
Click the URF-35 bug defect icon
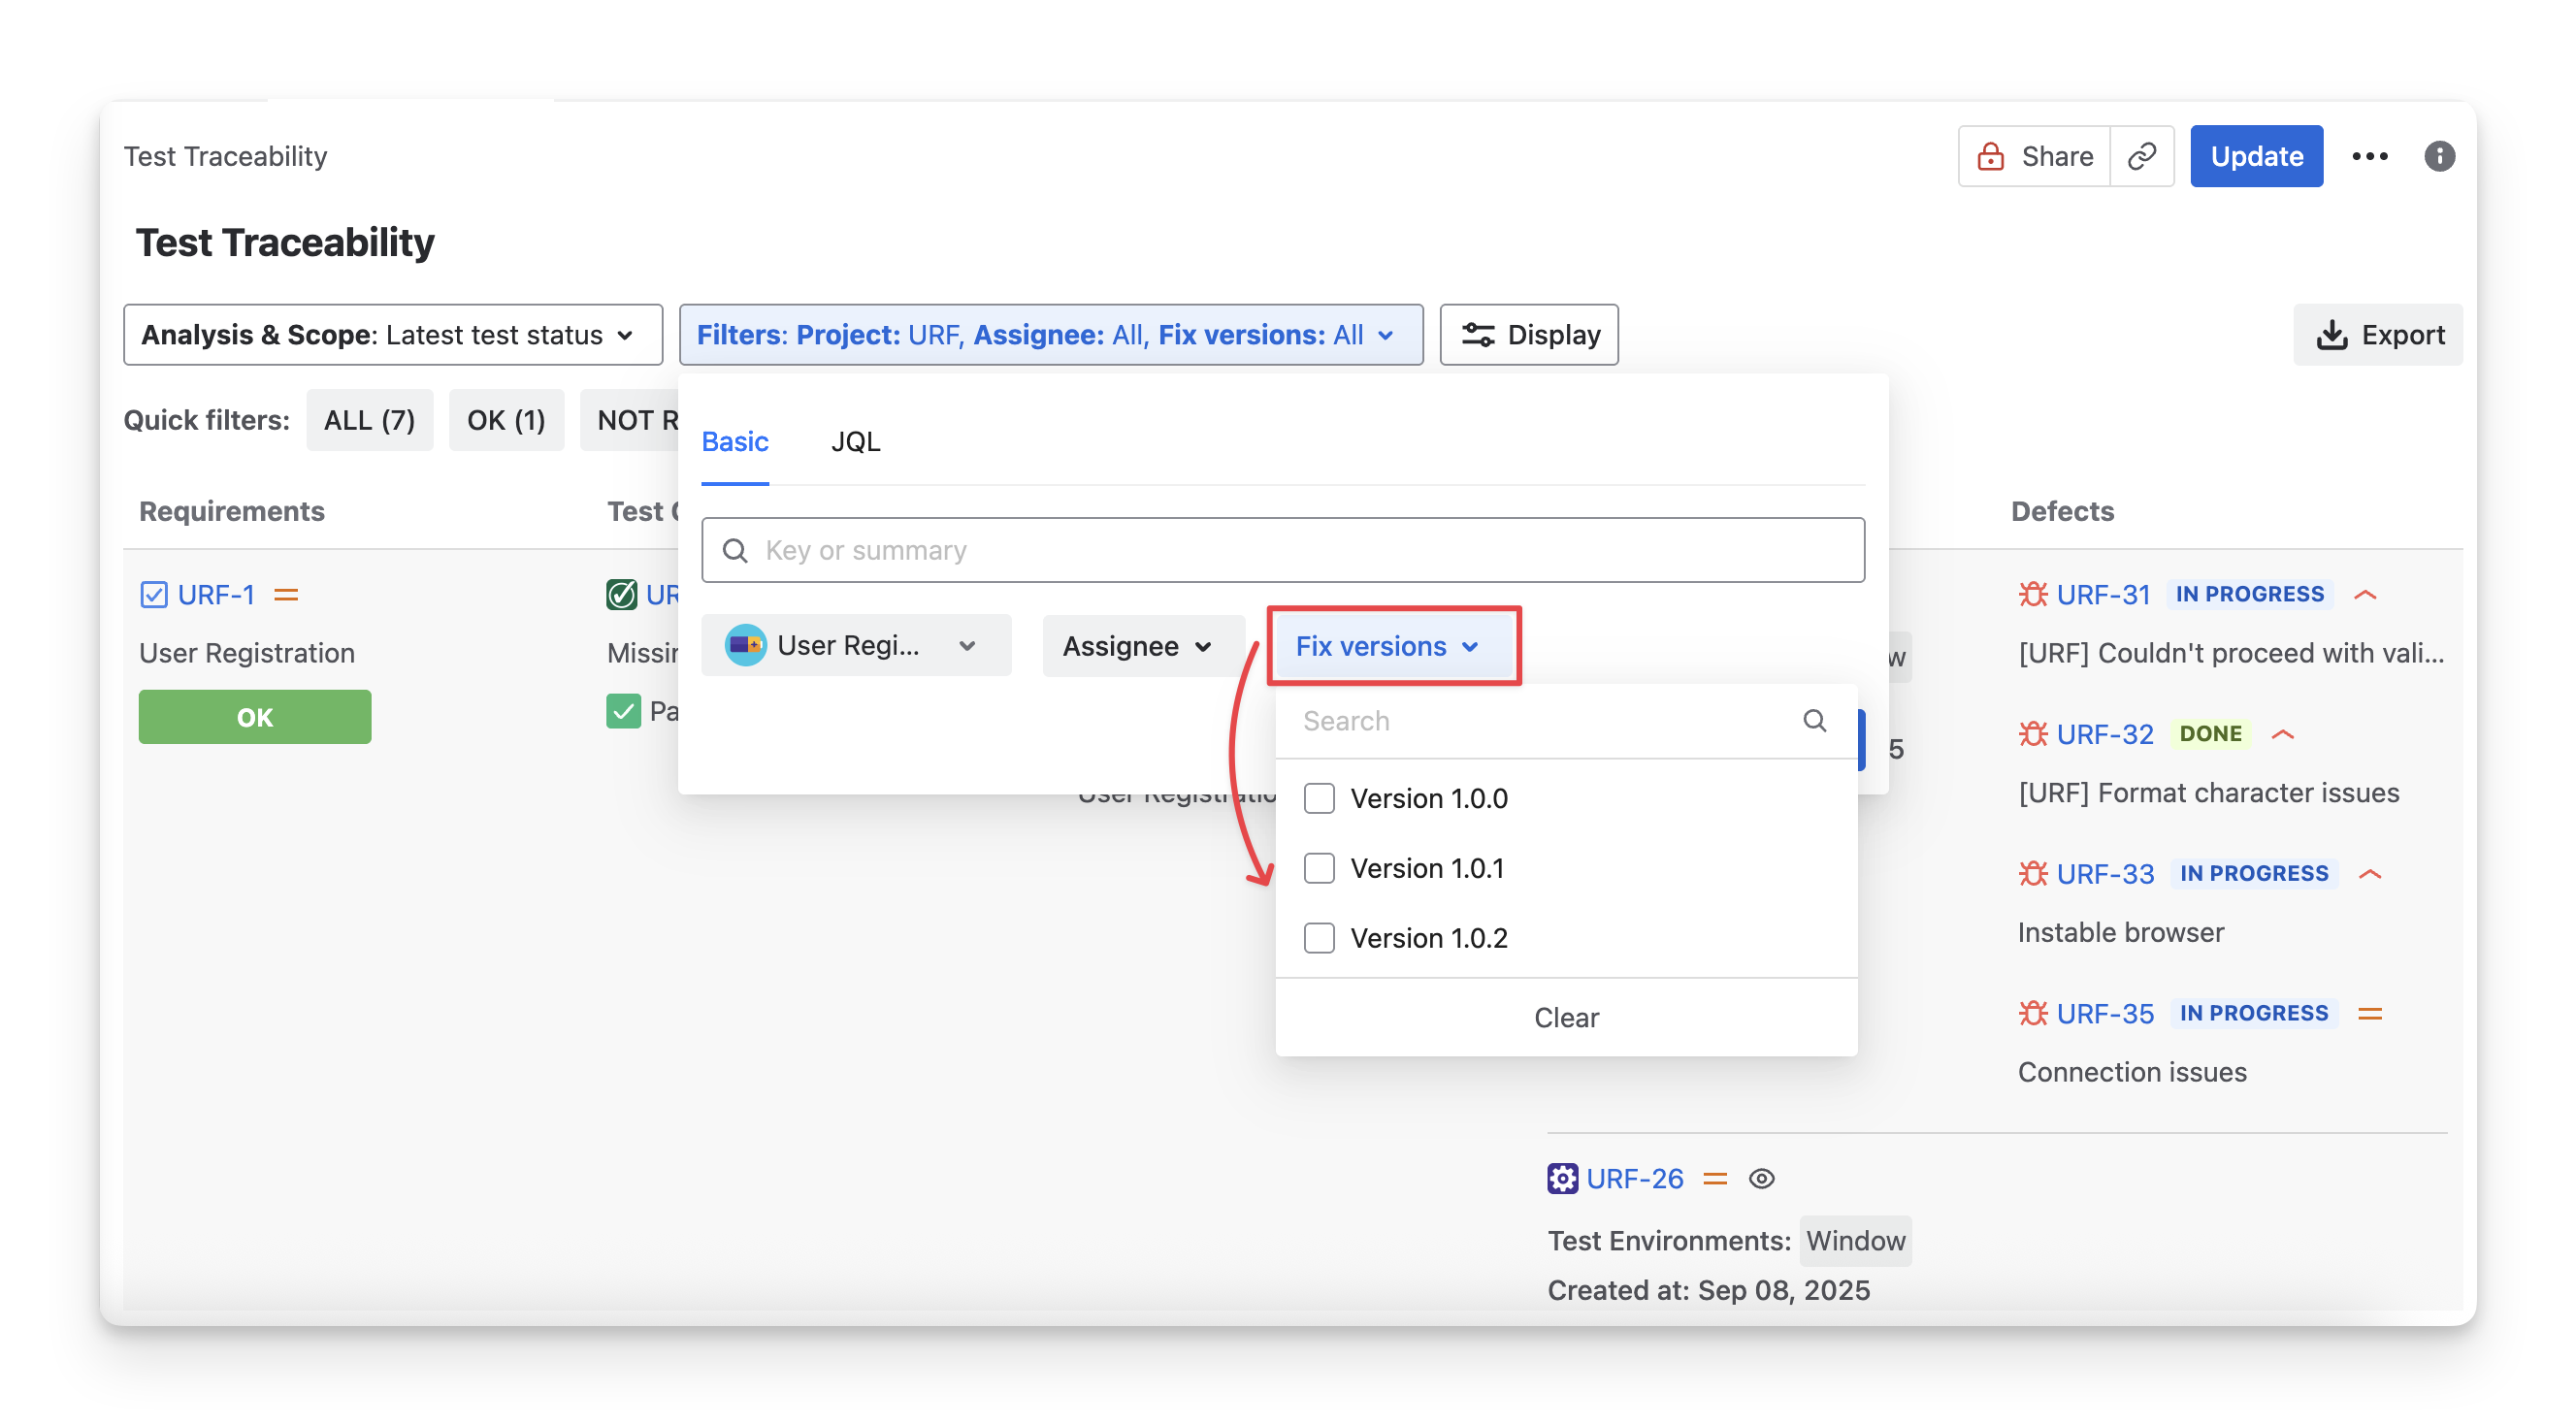tap(2032, 1013)
